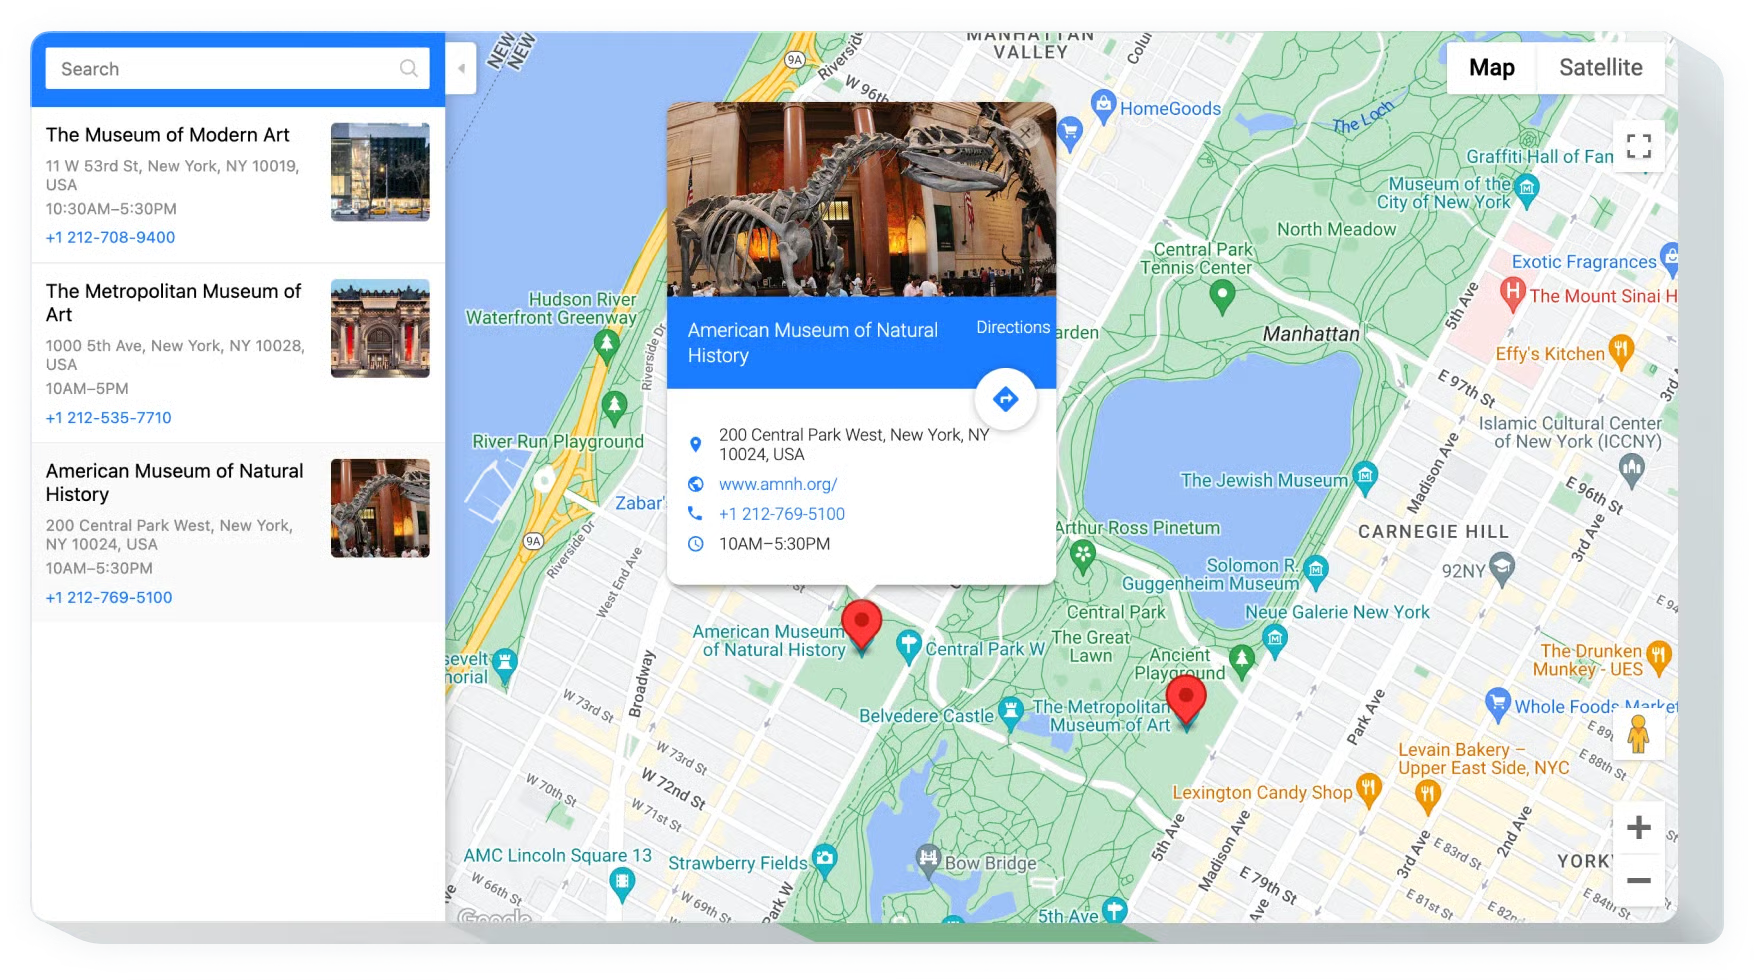Focus the Search input field

(x=237, y=68)
